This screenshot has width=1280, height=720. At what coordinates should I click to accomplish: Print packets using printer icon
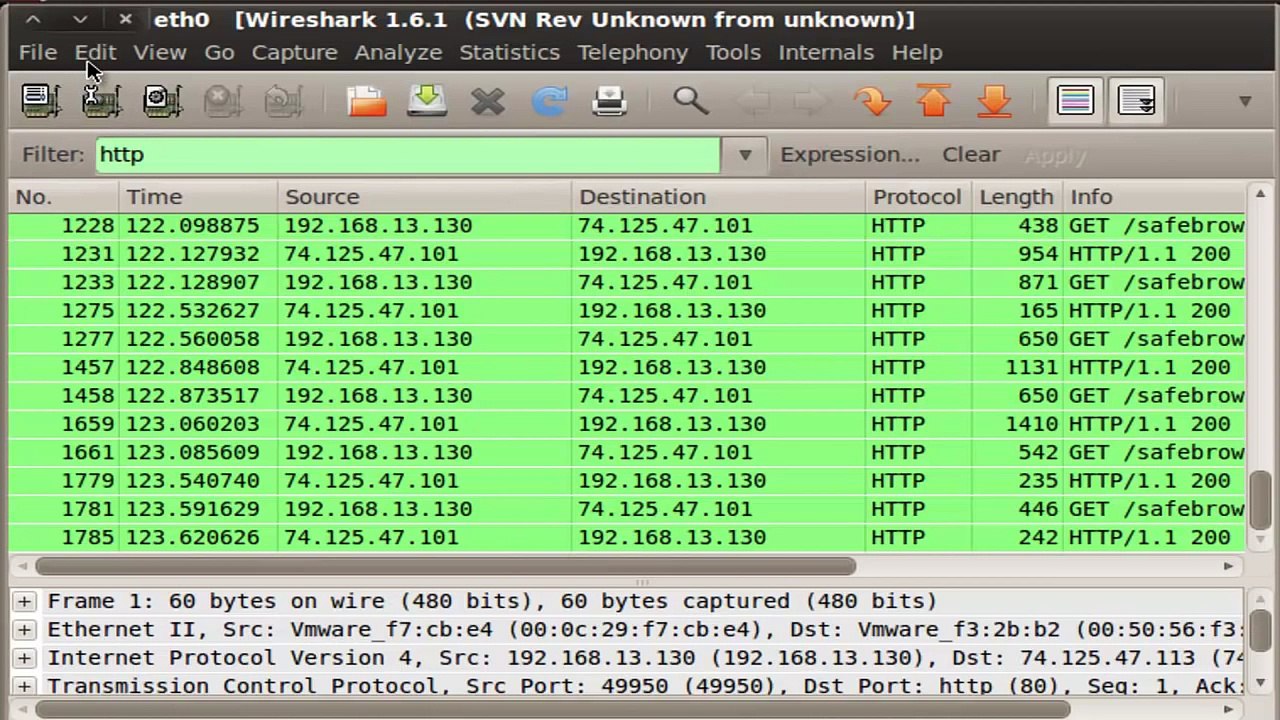[x=610, y=100]
